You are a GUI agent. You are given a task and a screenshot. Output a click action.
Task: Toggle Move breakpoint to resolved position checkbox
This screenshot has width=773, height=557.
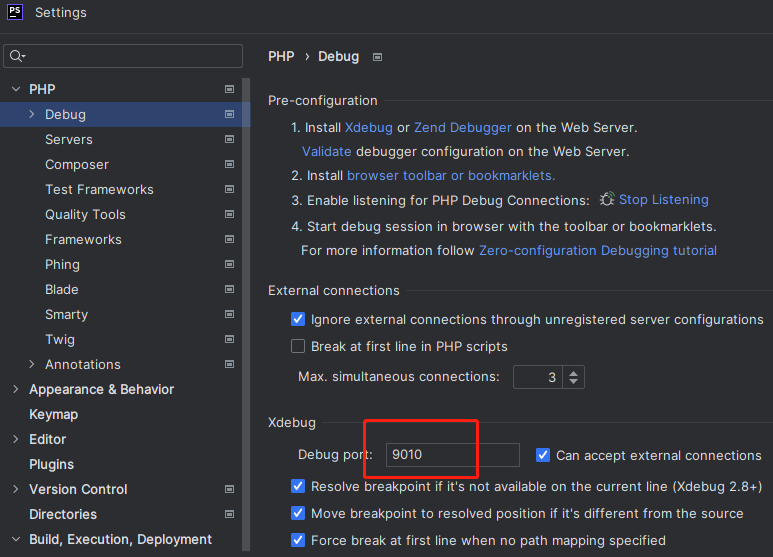[x=298, y=513]
